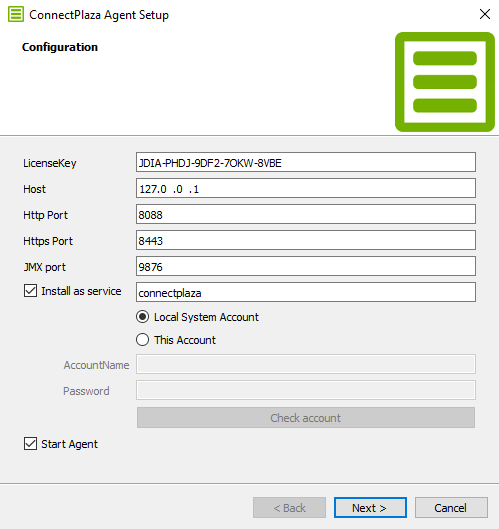The image size is (499, 529).
Task: Select the Local System Account radio button
Action: pos(142,317)
